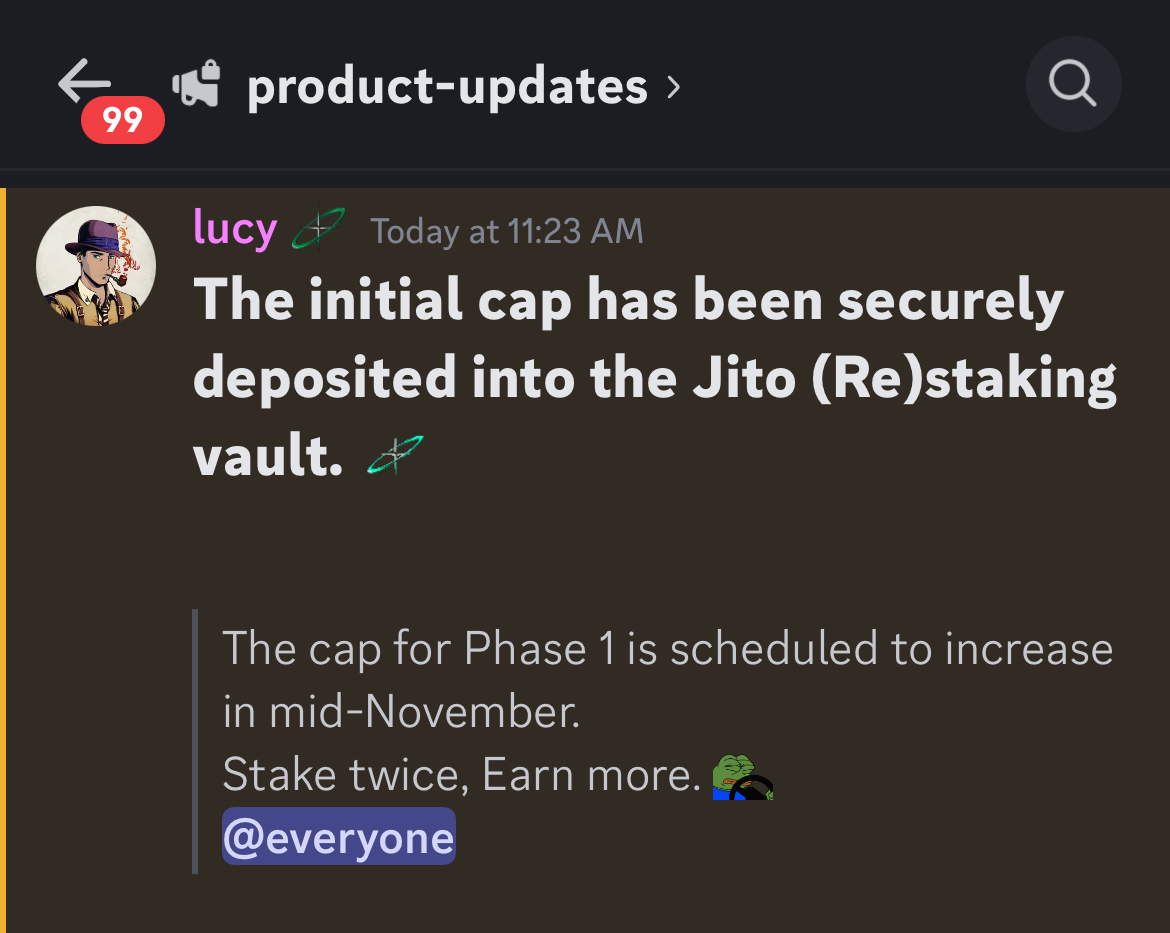Click the announcement megaphone channel icon
The image size is (1170, 933).
click(196, 86)
